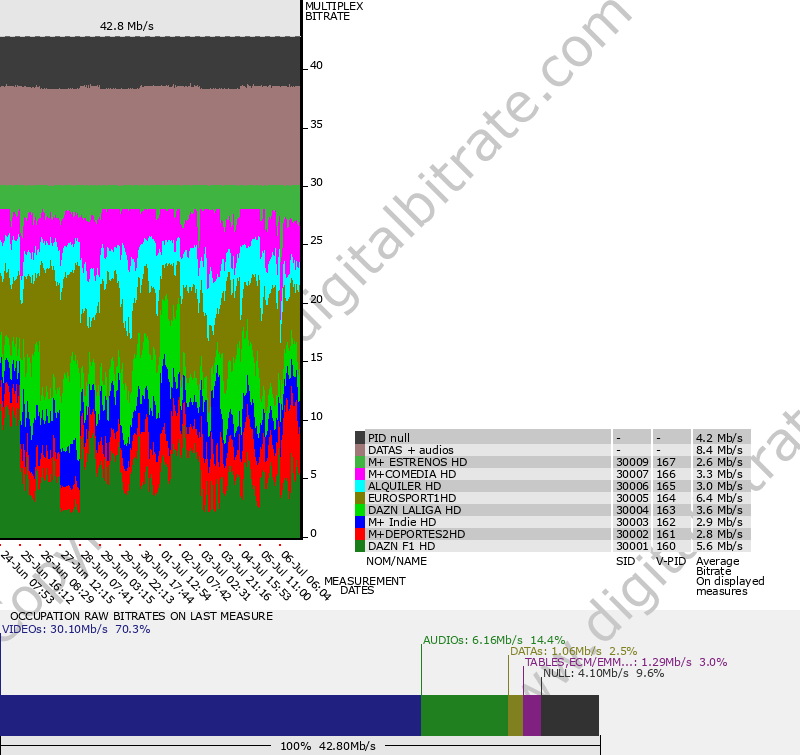Select the PID null channel name
This screenshot has width=800, height=755.
389,438
